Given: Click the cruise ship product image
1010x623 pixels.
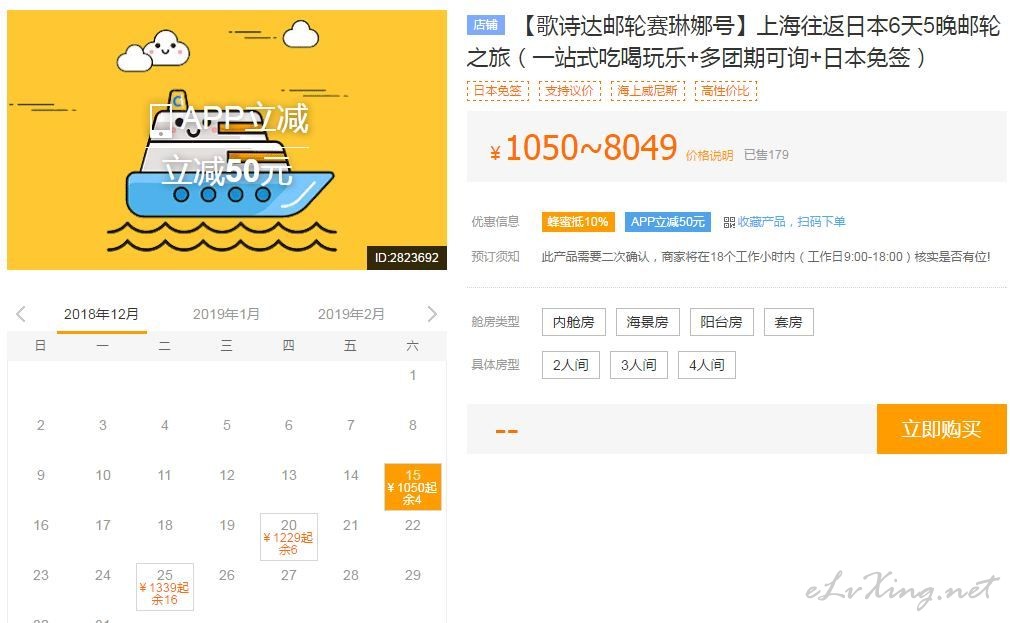Looking at the screenshot, I should click(227, 140).
